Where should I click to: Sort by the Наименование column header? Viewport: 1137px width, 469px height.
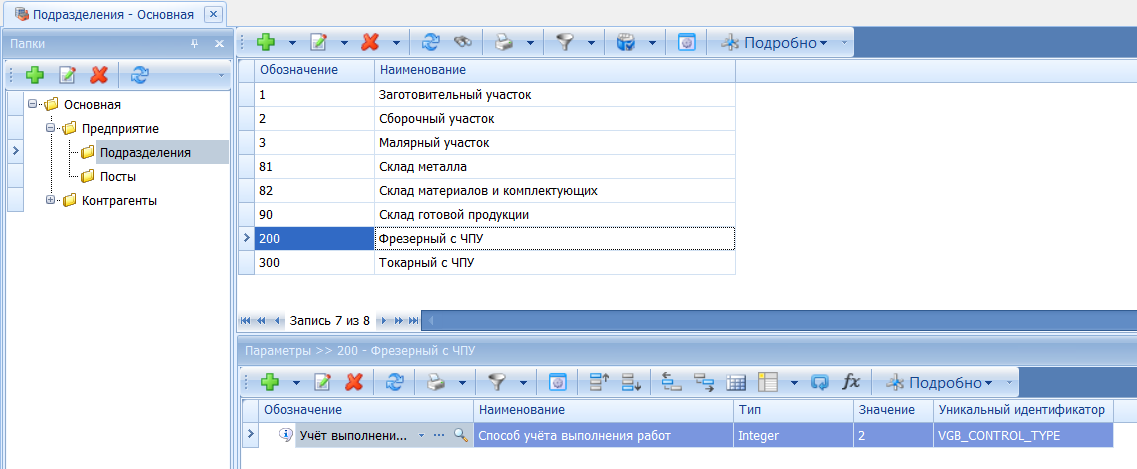point(555,70)
